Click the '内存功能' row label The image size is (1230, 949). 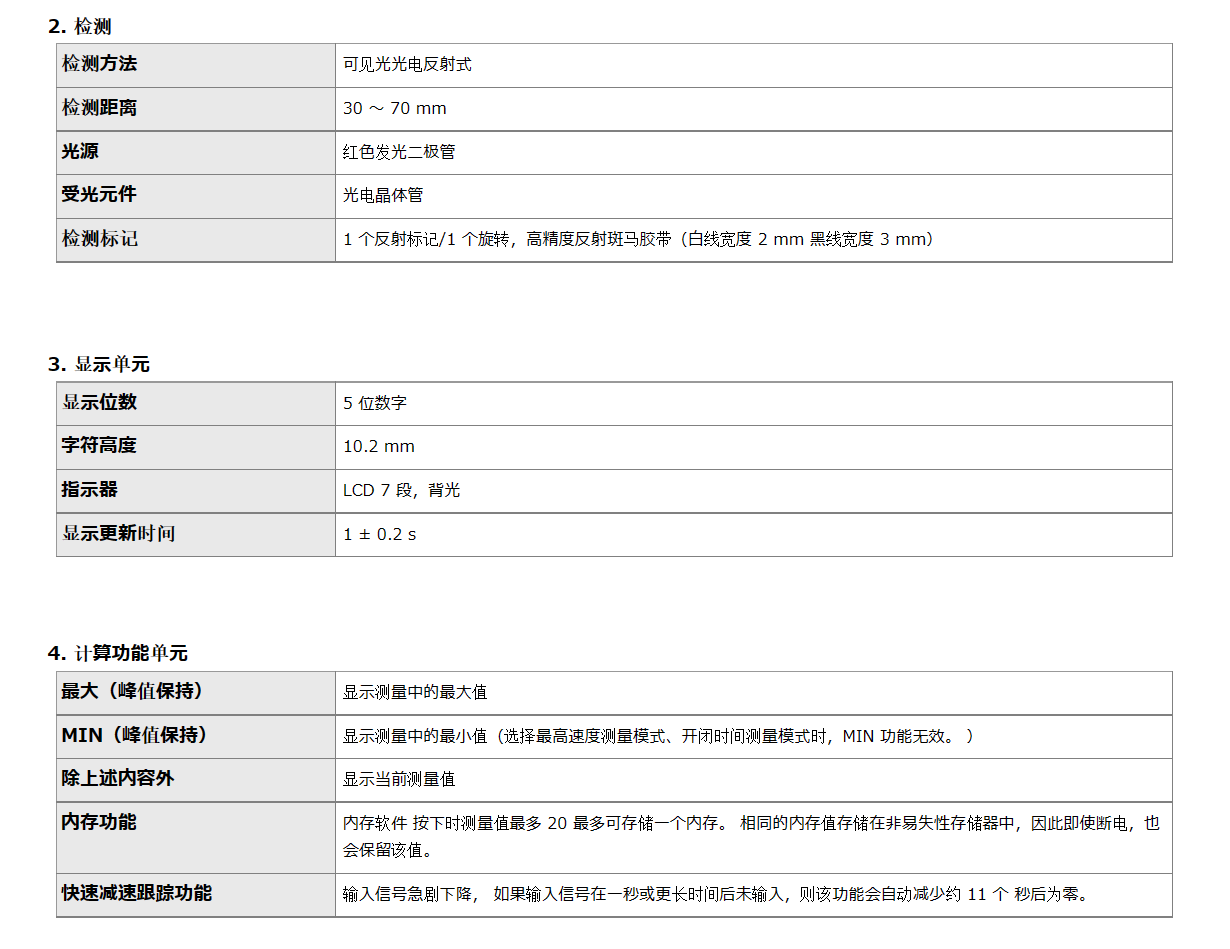tap(99, 822)
